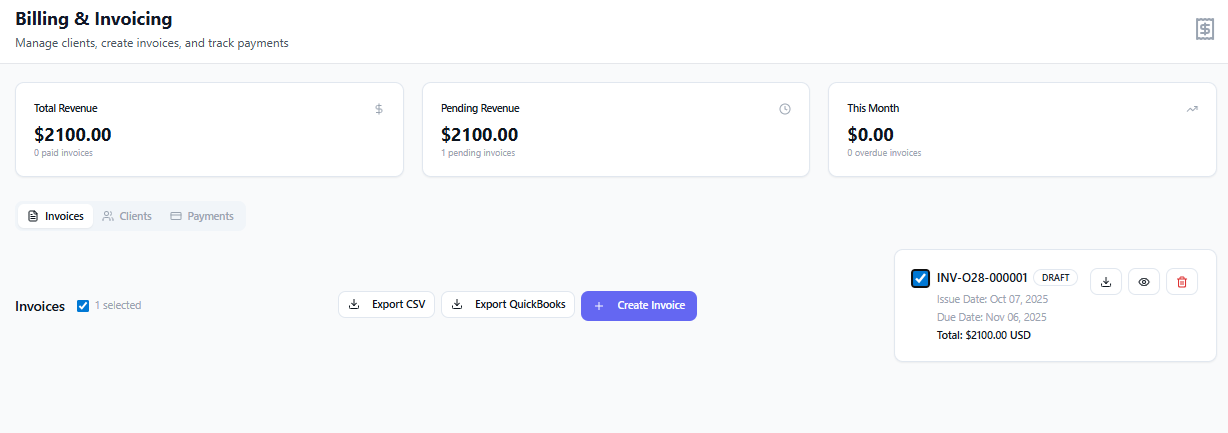Download invoice INV-O28-000001 via download icon
The image size is (1228, 433).
coord(1106,282)
